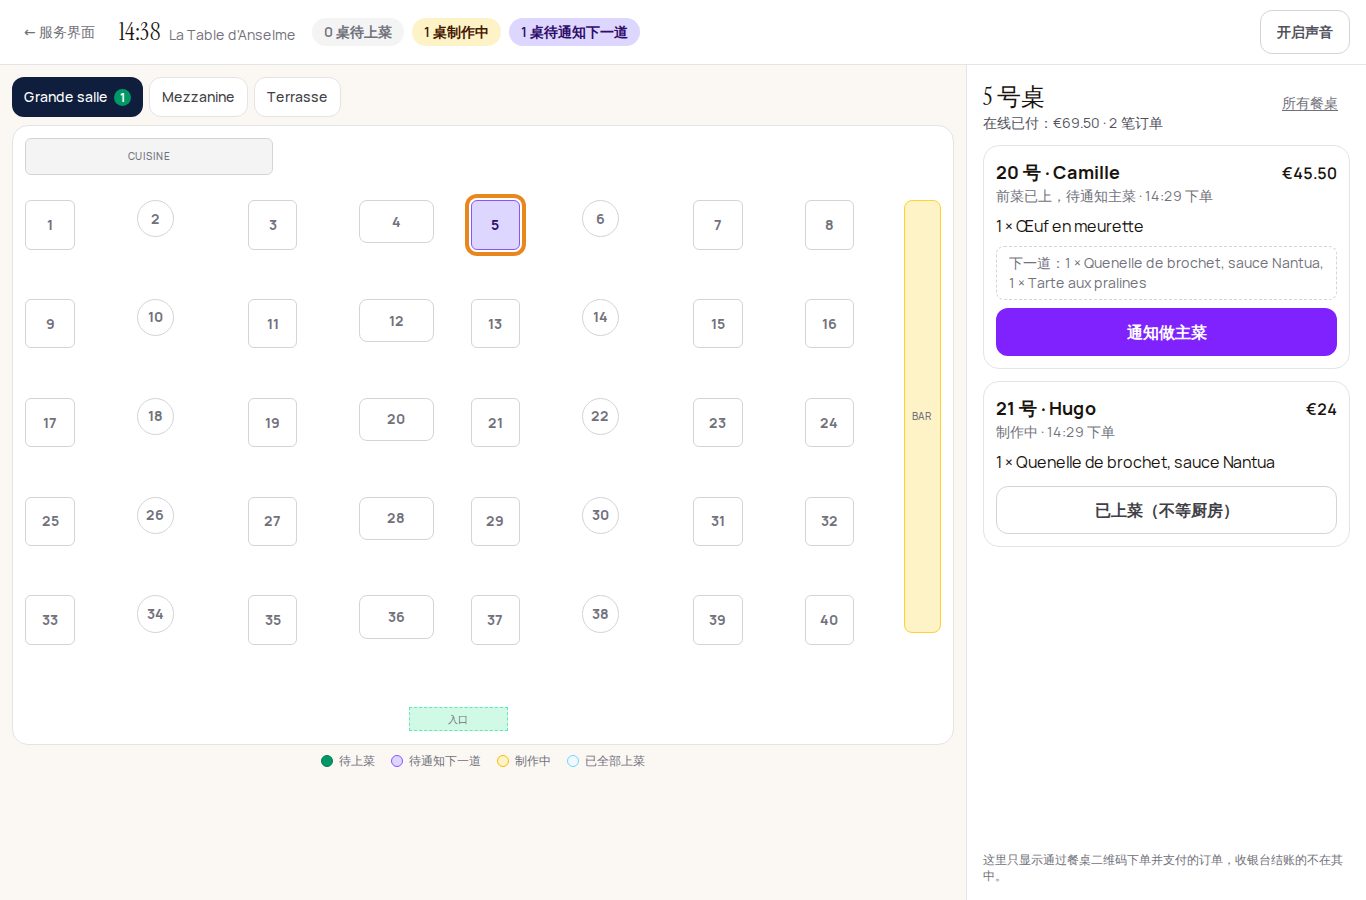Click the 1 桌待通知下一道 status chip

coord(574,32)
